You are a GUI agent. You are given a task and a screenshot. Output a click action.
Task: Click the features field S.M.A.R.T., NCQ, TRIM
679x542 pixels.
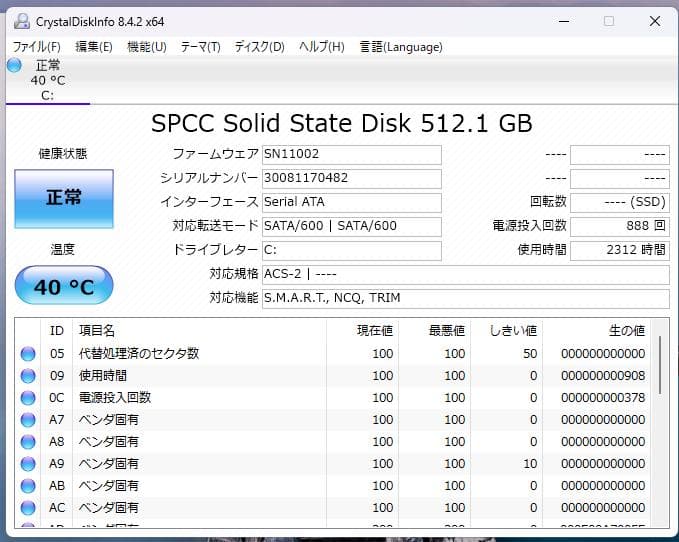click(x=466, y=298)
